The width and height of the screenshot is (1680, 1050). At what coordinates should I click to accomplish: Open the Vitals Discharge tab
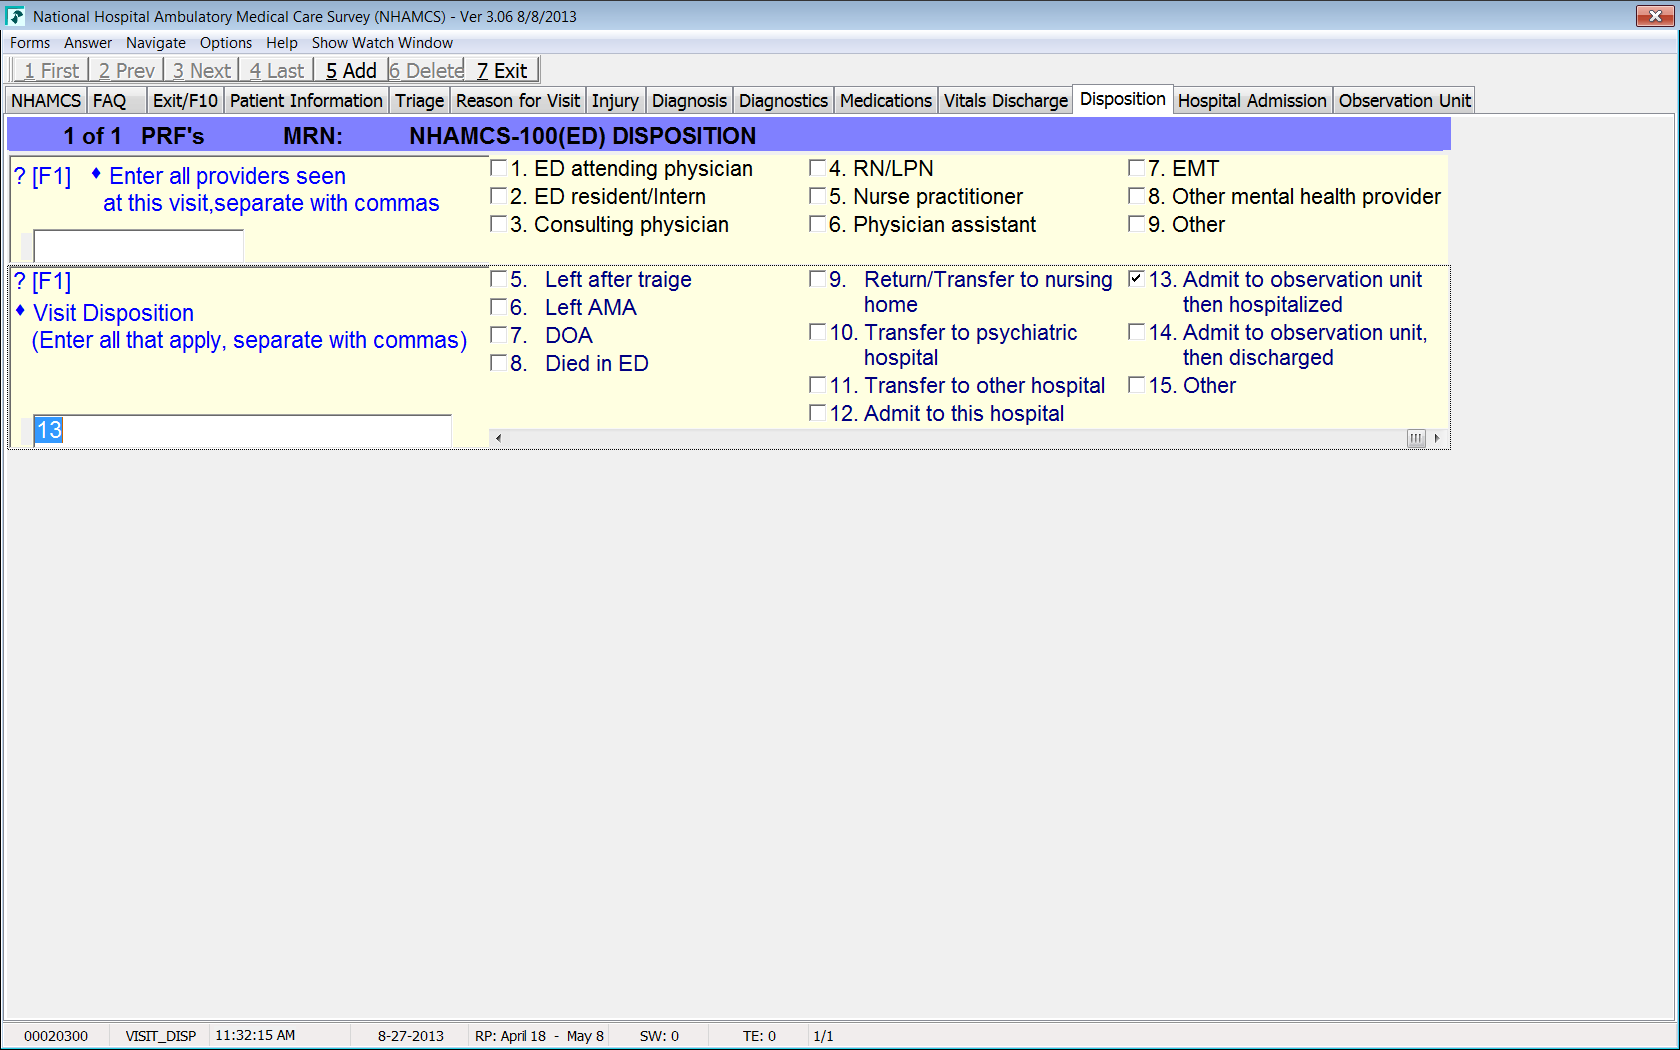click(1006, 100)
